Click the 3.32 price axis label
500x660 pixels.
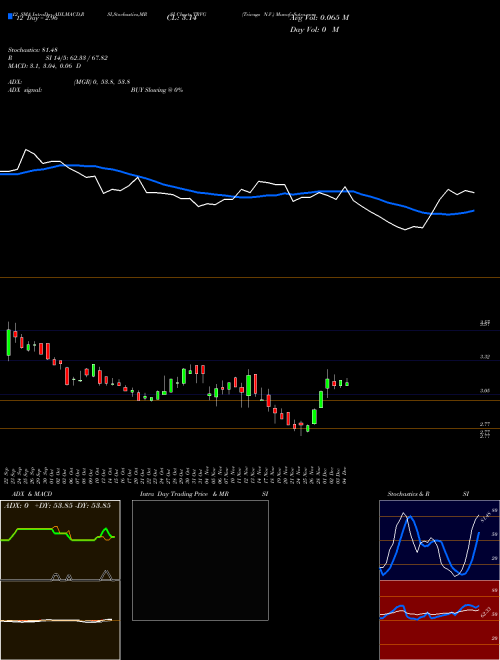(x=484, y=357)
